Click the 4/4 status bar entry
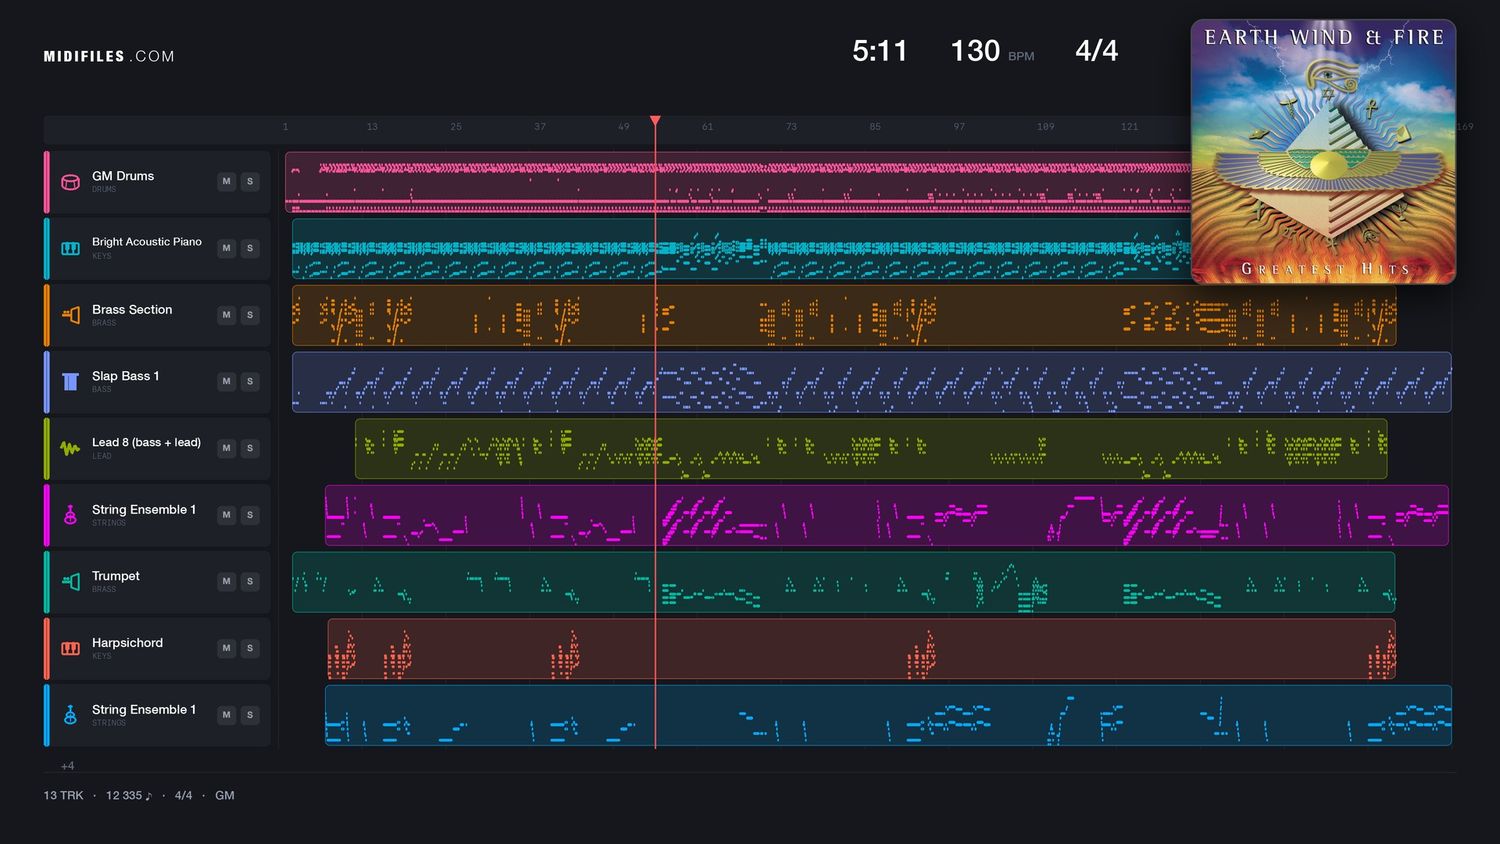Viewport: 1500px width, 844px height. 183,796
